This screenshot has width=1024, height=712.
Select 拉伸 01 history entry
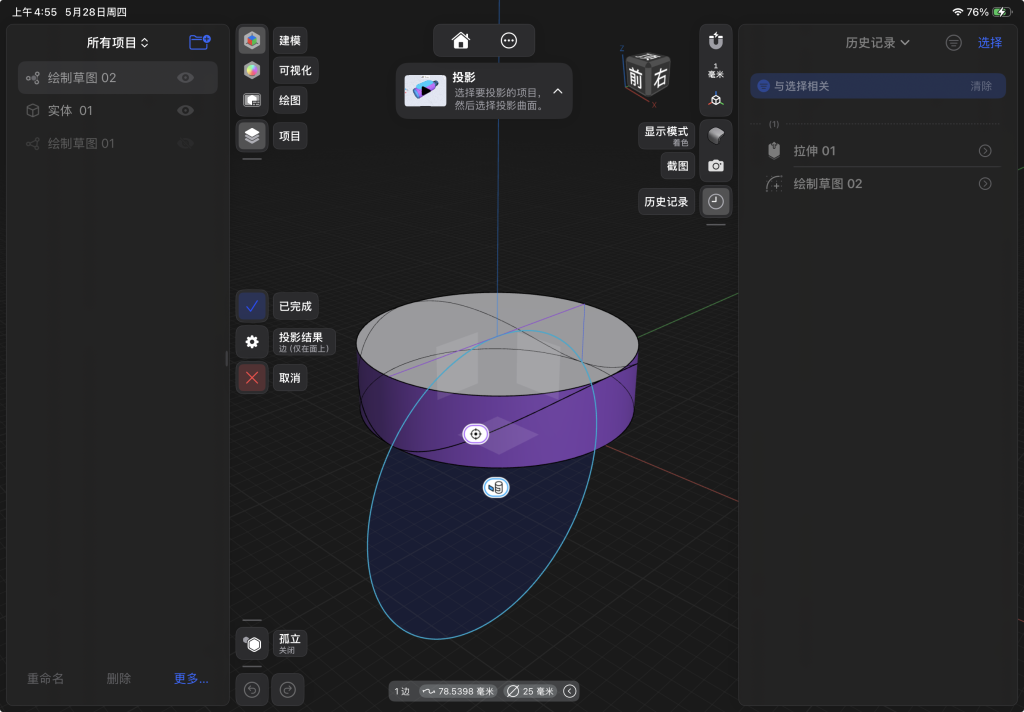point(878,151)
